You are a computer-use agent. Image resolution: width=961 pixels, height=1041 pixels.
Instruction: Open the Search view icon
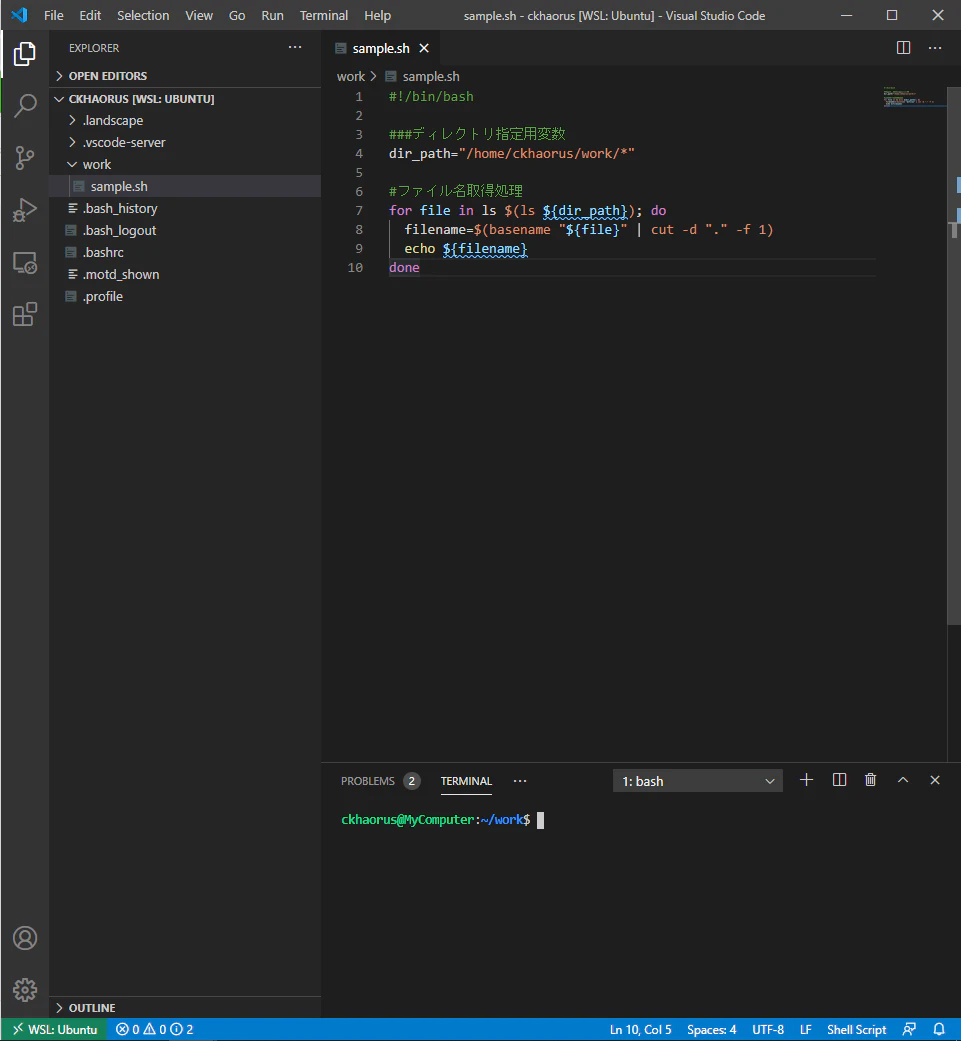25,106
